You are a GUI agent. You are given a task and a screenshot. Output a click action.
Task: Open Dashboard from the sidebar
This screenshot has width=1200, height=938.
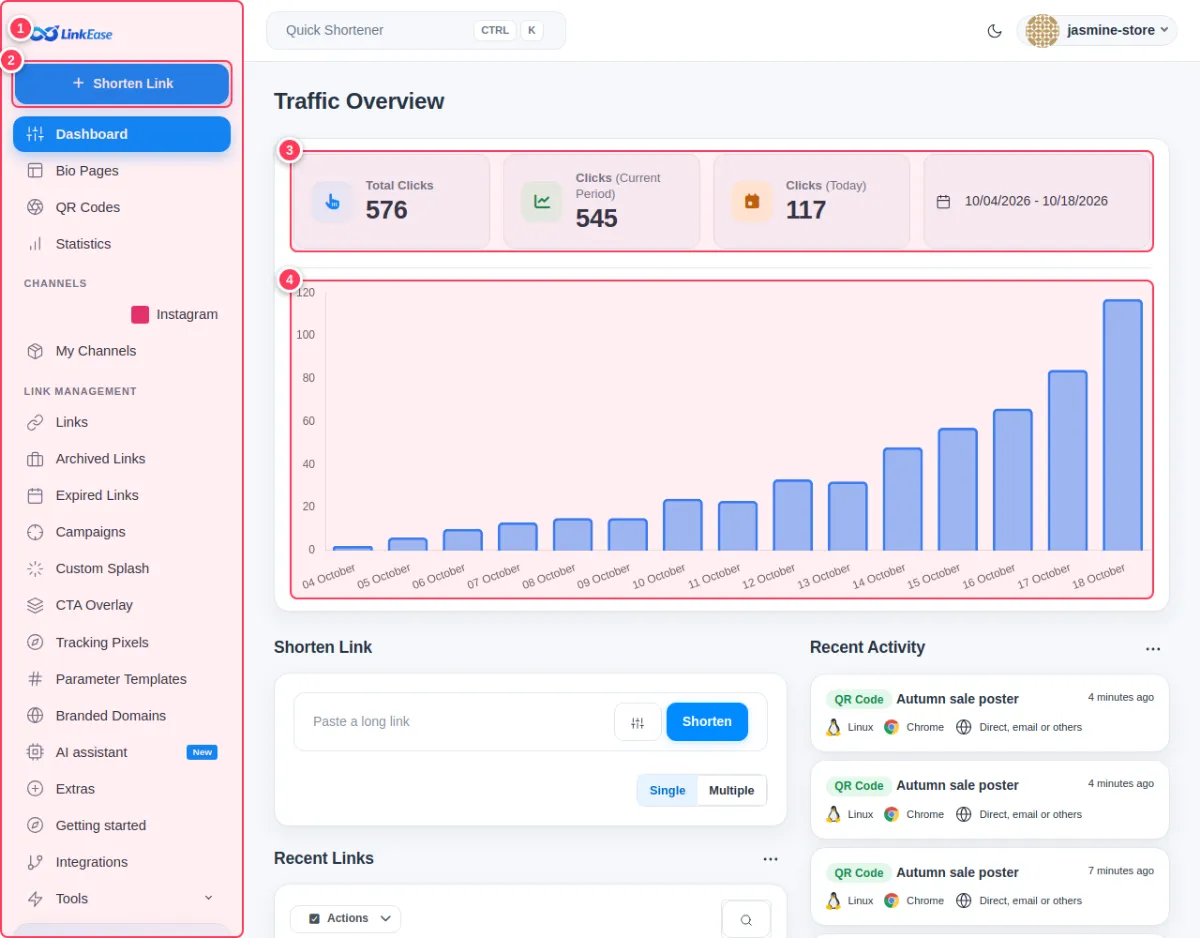coord(122,134)
